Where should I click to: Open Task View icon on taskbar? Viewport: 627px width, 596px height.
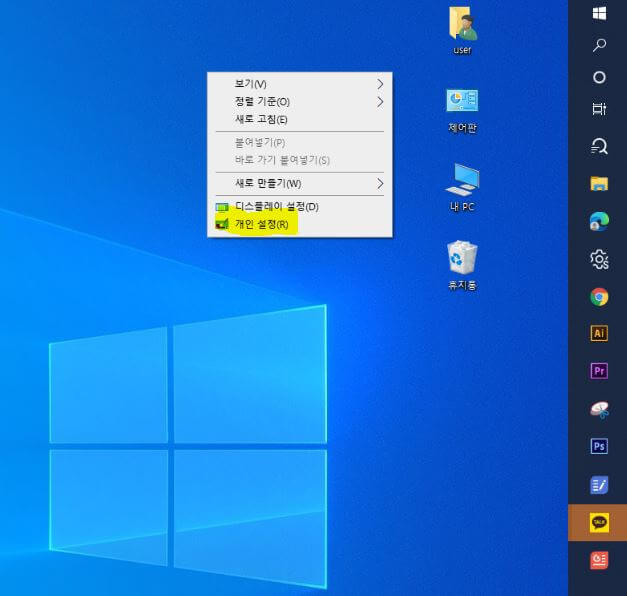pos(599,108)
